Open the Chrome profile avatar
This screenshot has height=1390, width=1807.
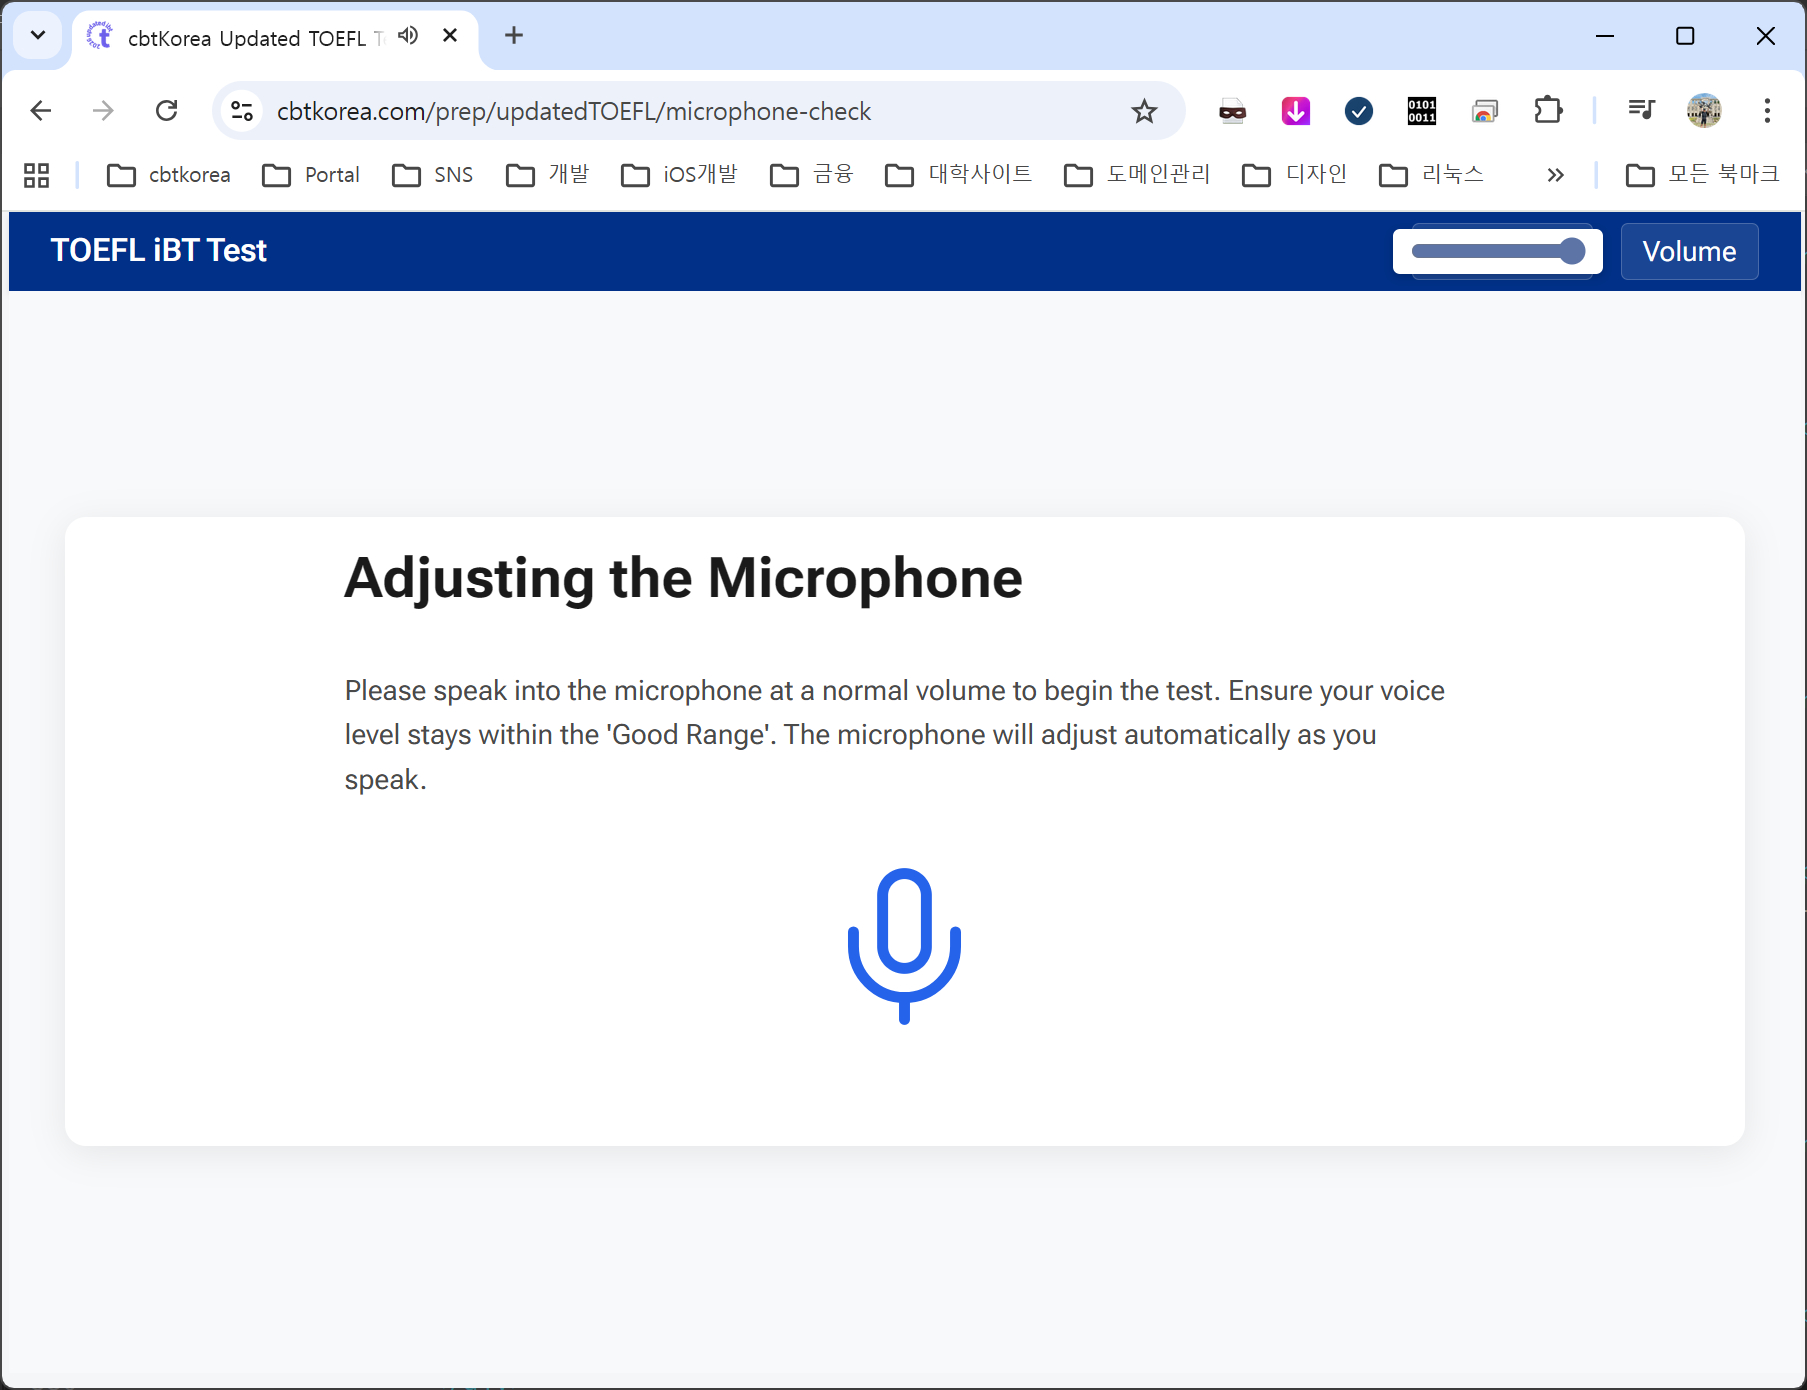1704,111
